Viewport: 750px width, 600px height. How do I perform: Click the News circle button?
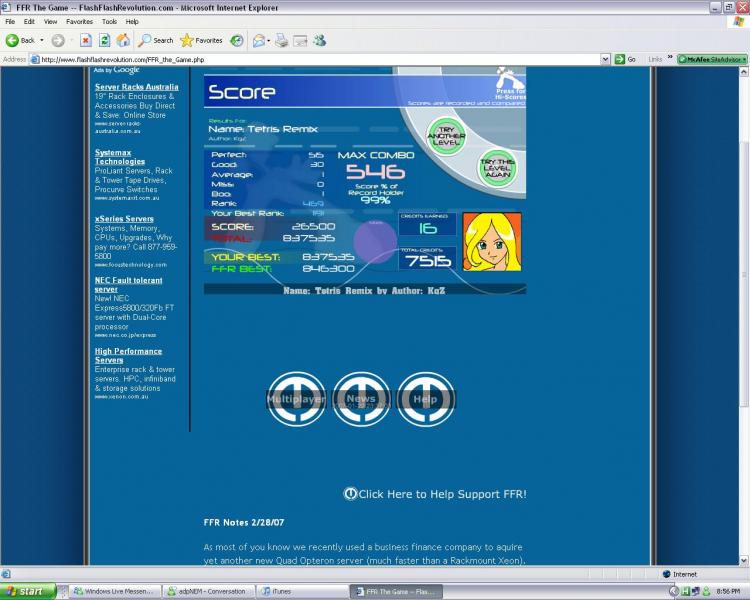[361, 399]
